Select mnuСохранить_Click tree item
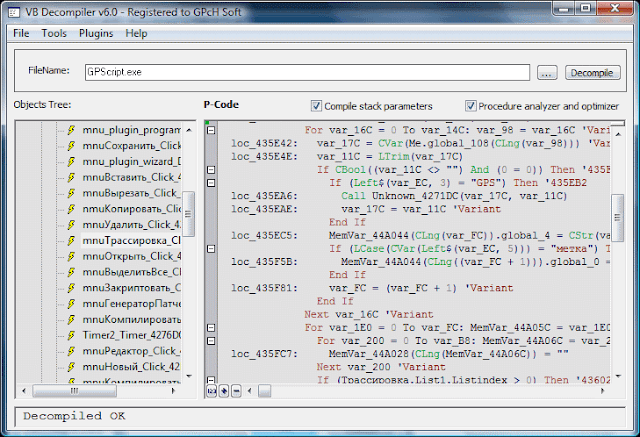This screenshot has height=437, width=640. [x=131, y=146]
